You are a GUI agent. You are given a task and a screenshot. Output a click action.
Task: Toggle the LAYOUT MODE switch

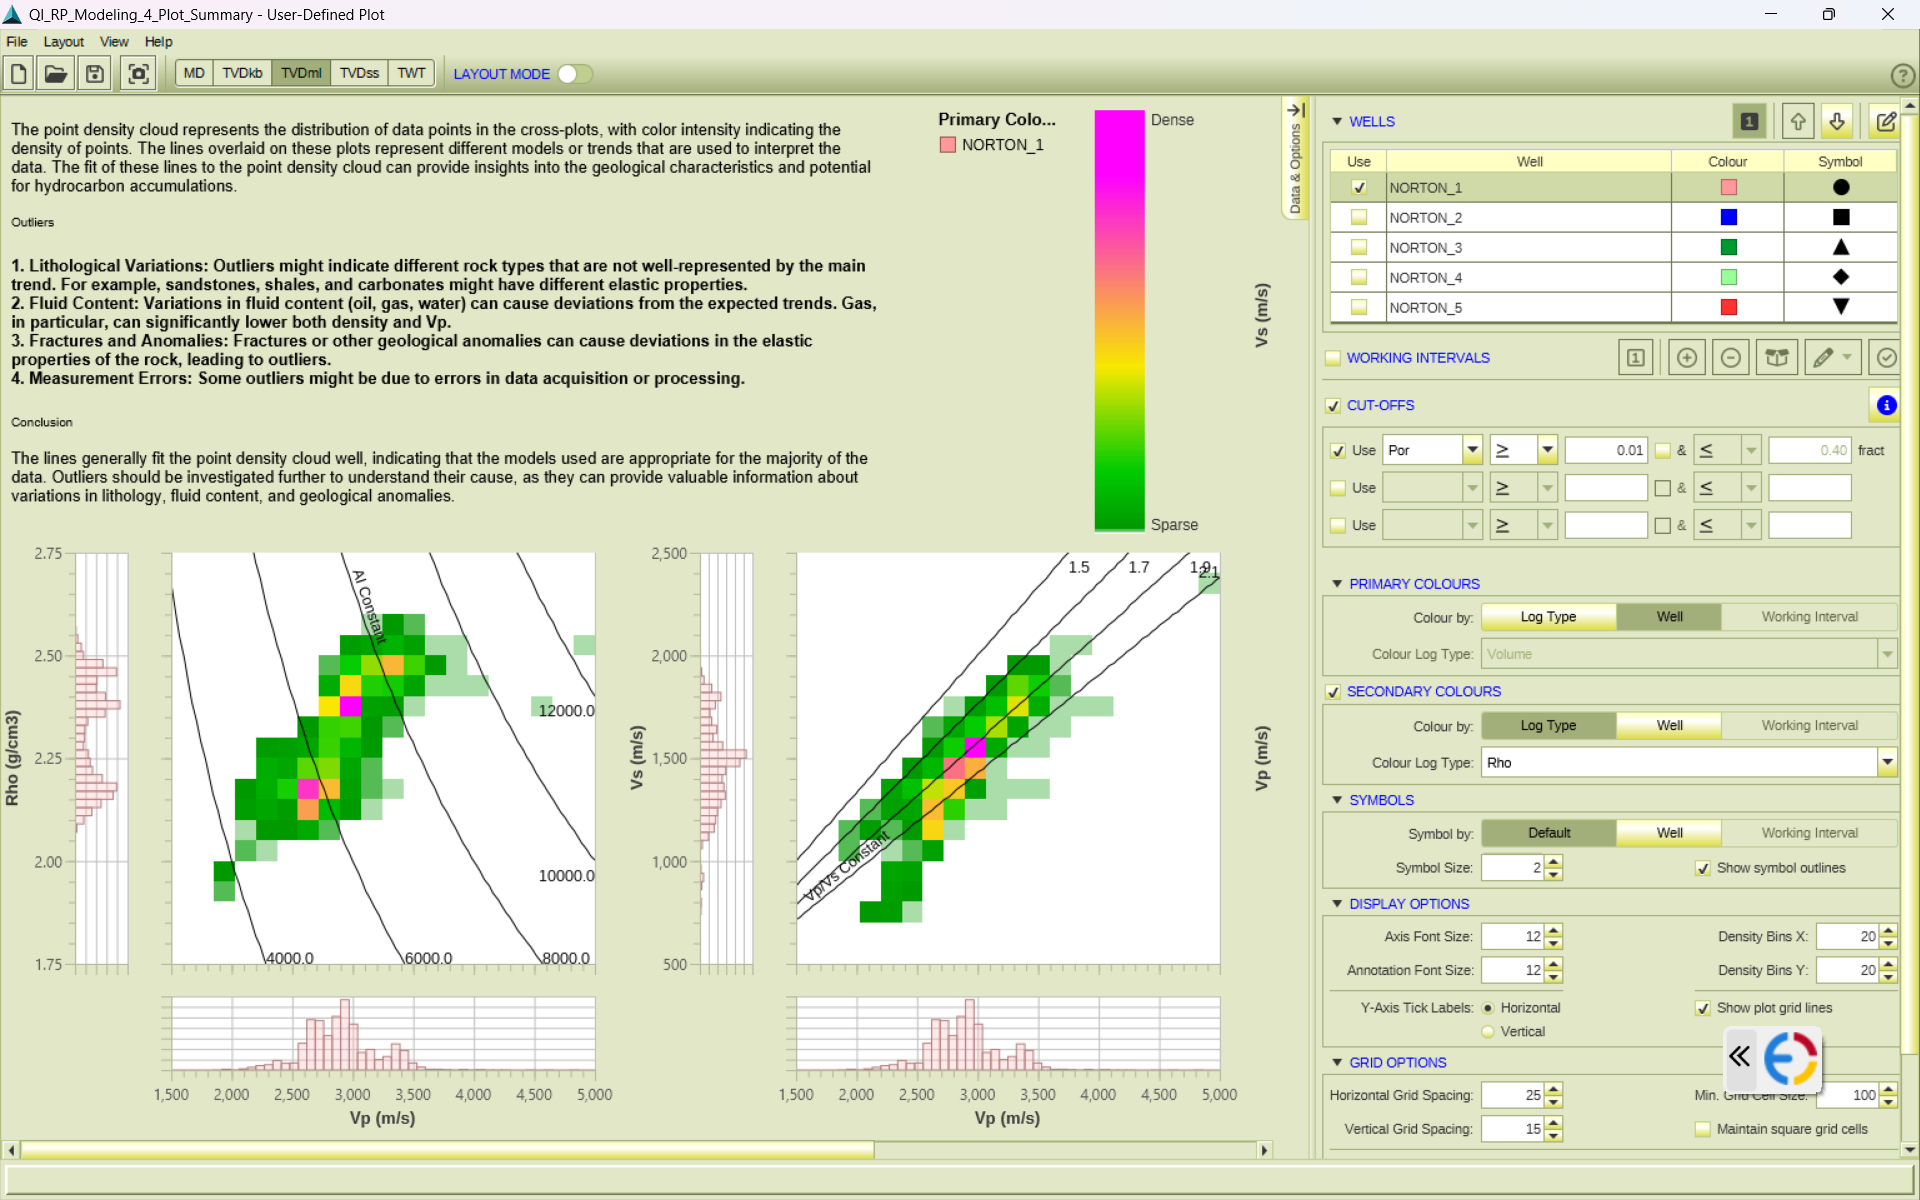[x=575, y=74]
